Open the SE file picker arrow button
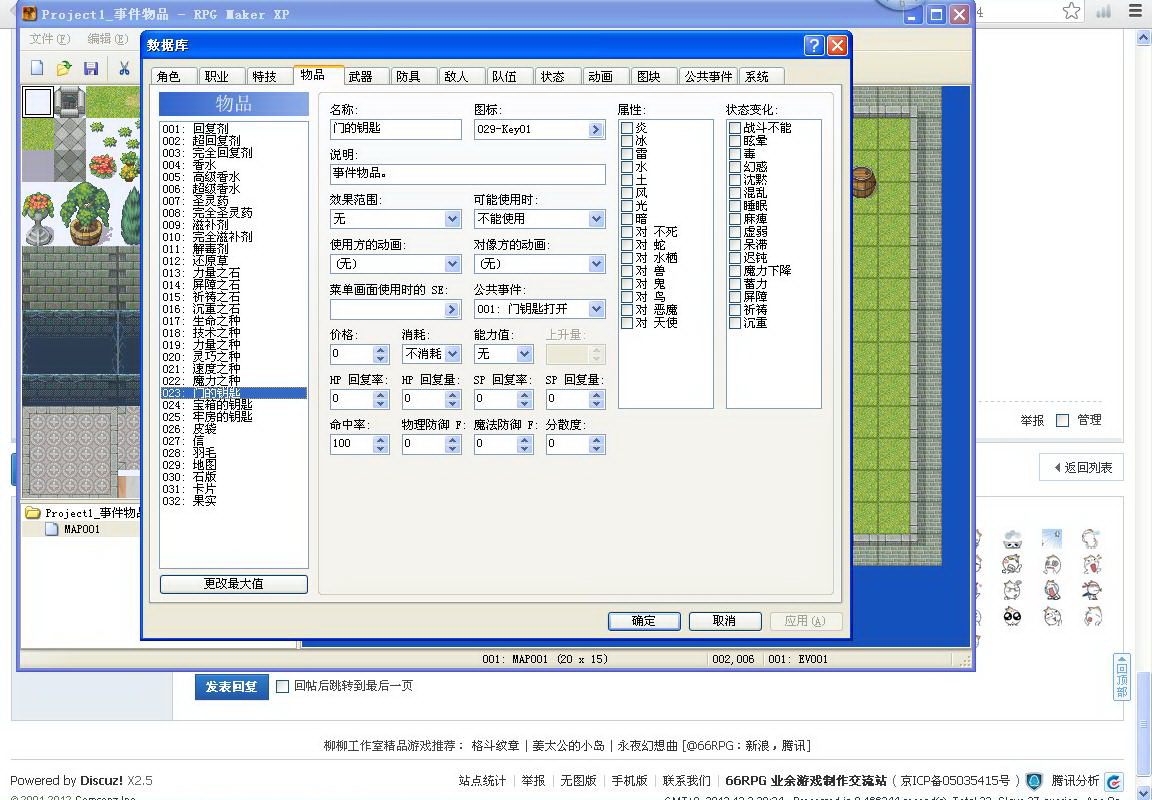Screen dimensions: 1152x800 (451, 310)
